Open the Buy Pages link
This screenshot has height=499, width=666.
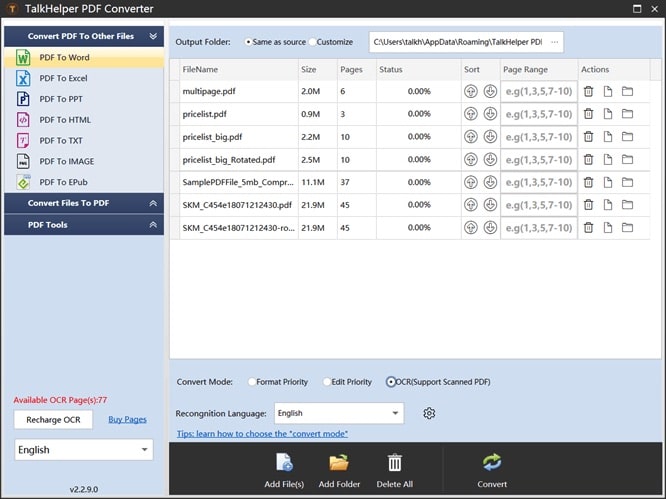tap(127, 419)
